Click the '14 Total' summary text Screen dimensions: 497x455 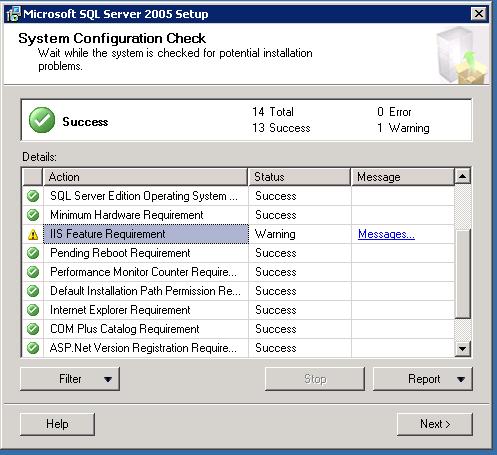click(273, 112)
